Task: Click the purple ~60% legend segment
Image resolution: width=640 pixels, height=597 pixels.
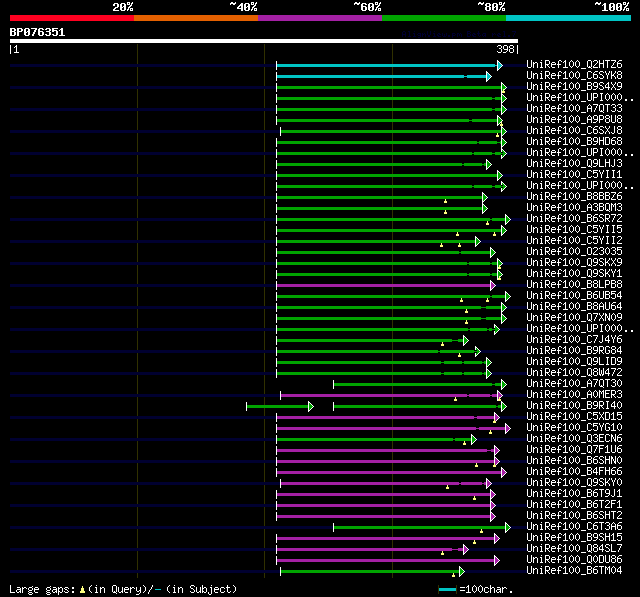Action: (320, 18)
